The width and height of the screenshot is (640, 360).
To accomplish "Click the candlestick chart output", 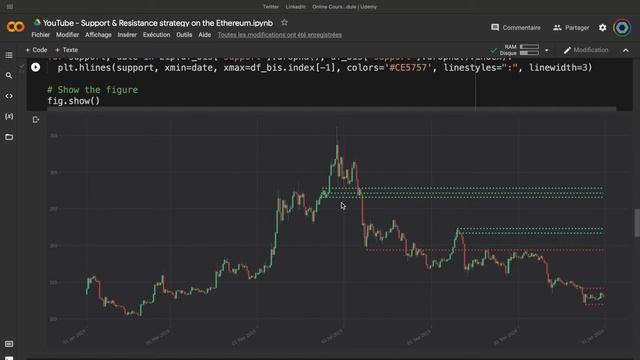I will (331, 231).
